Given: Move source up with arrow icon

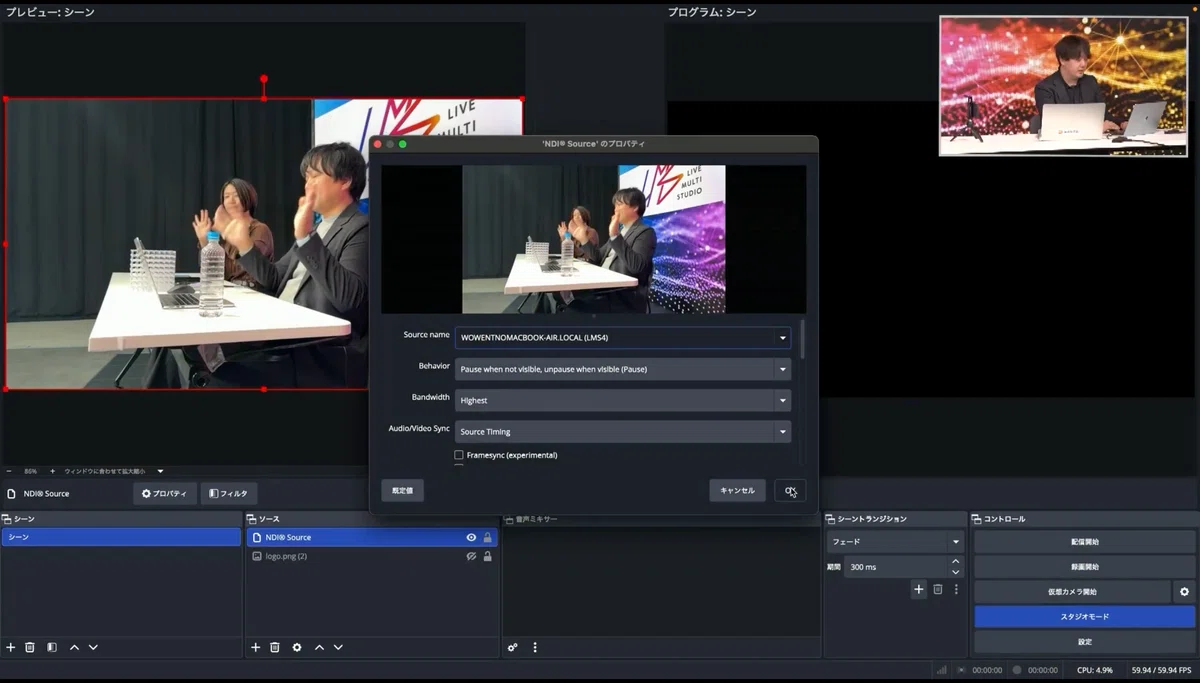Looking at the screenshot, I should pos(319,647).
